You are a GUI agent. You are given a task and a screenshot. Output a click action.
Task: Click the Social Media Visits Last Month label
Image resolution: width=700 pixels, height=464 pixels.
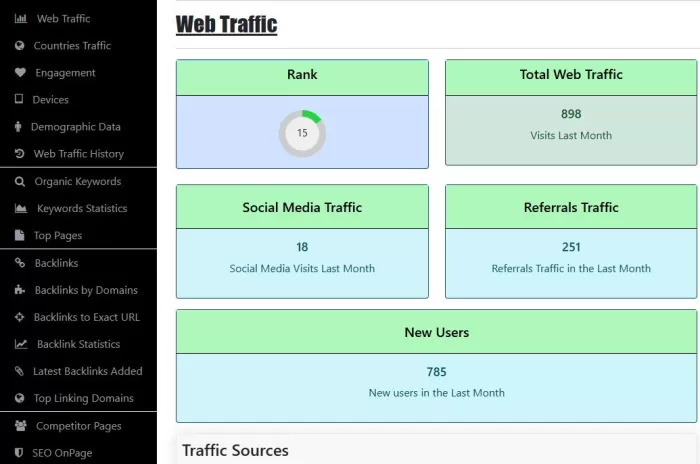tap(302, 268)
